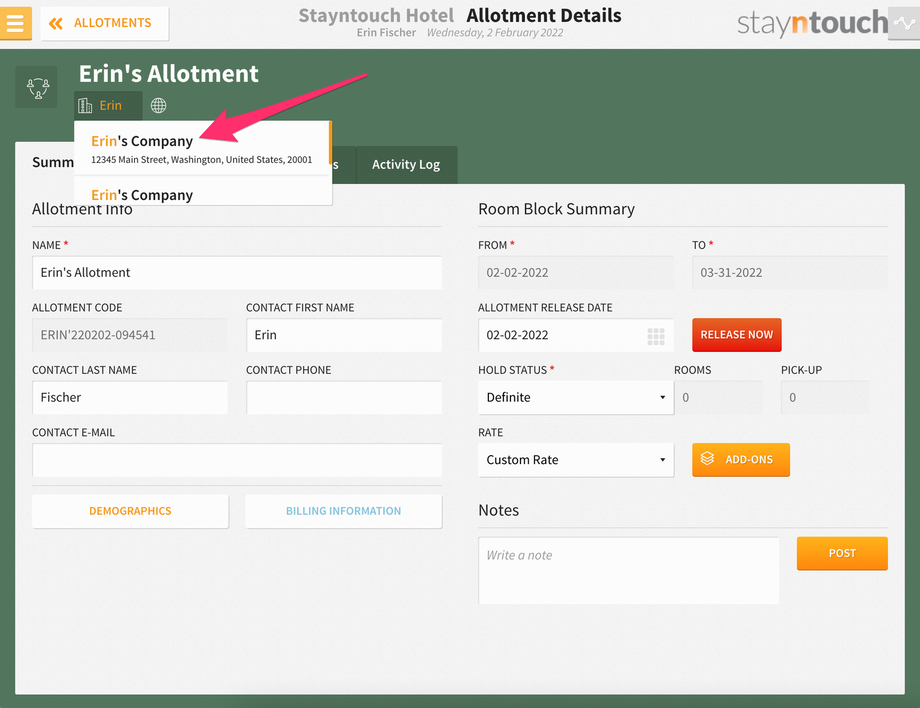Screen dimensions: 920x708
Task: Open the release date calendar picker icon
Action: coord(656,336)
